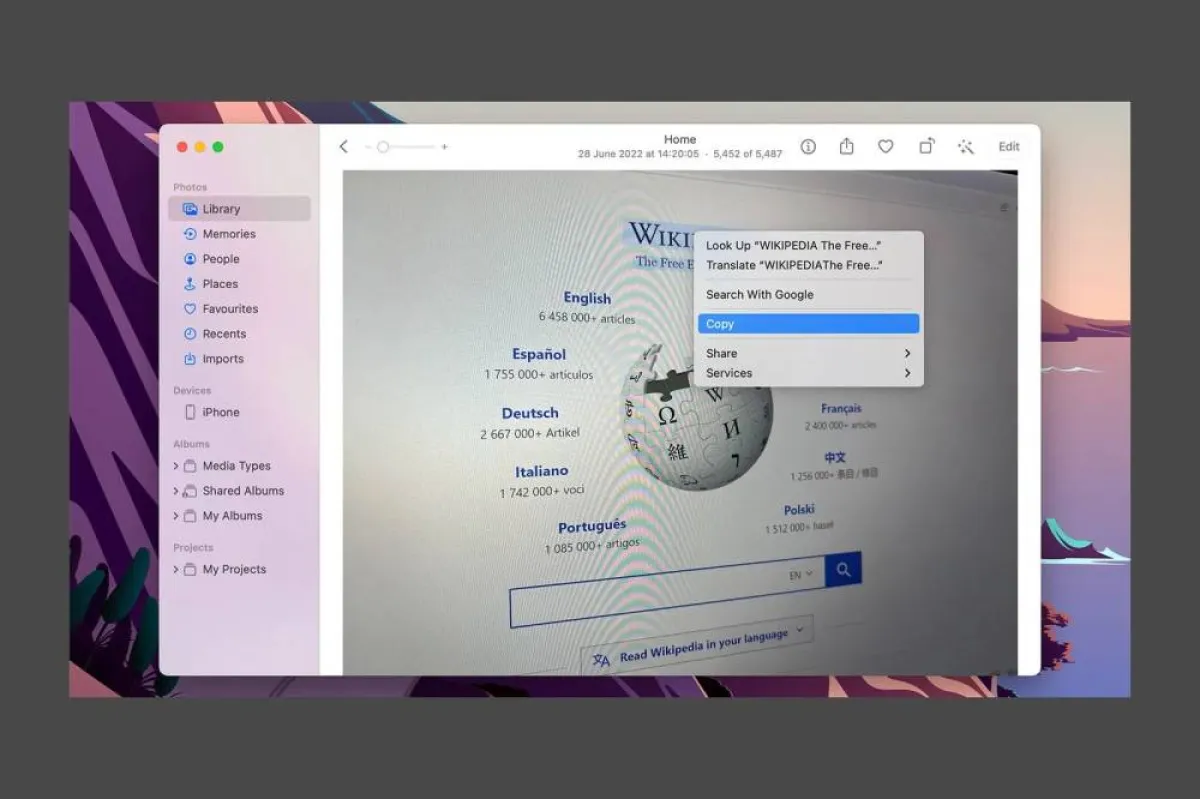Open Places in the sidebar

(x=219, y=284)
